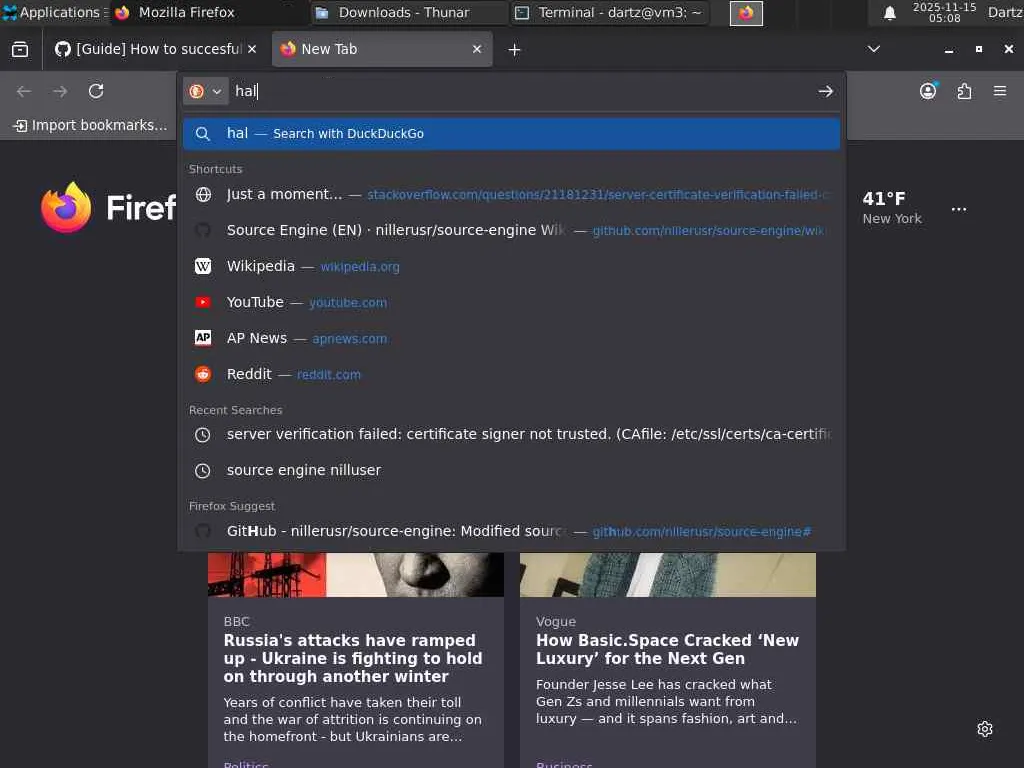The width and height of the screenshot is (1024, 768).
Task: Switch to the [Guide] How to succesful tab
Action: tap(155, 49)
